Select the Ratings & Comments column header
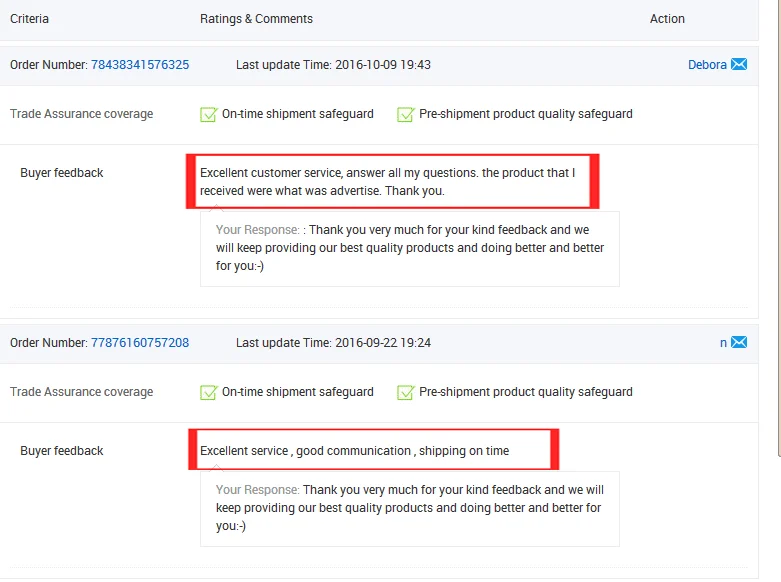 (256, 19)
